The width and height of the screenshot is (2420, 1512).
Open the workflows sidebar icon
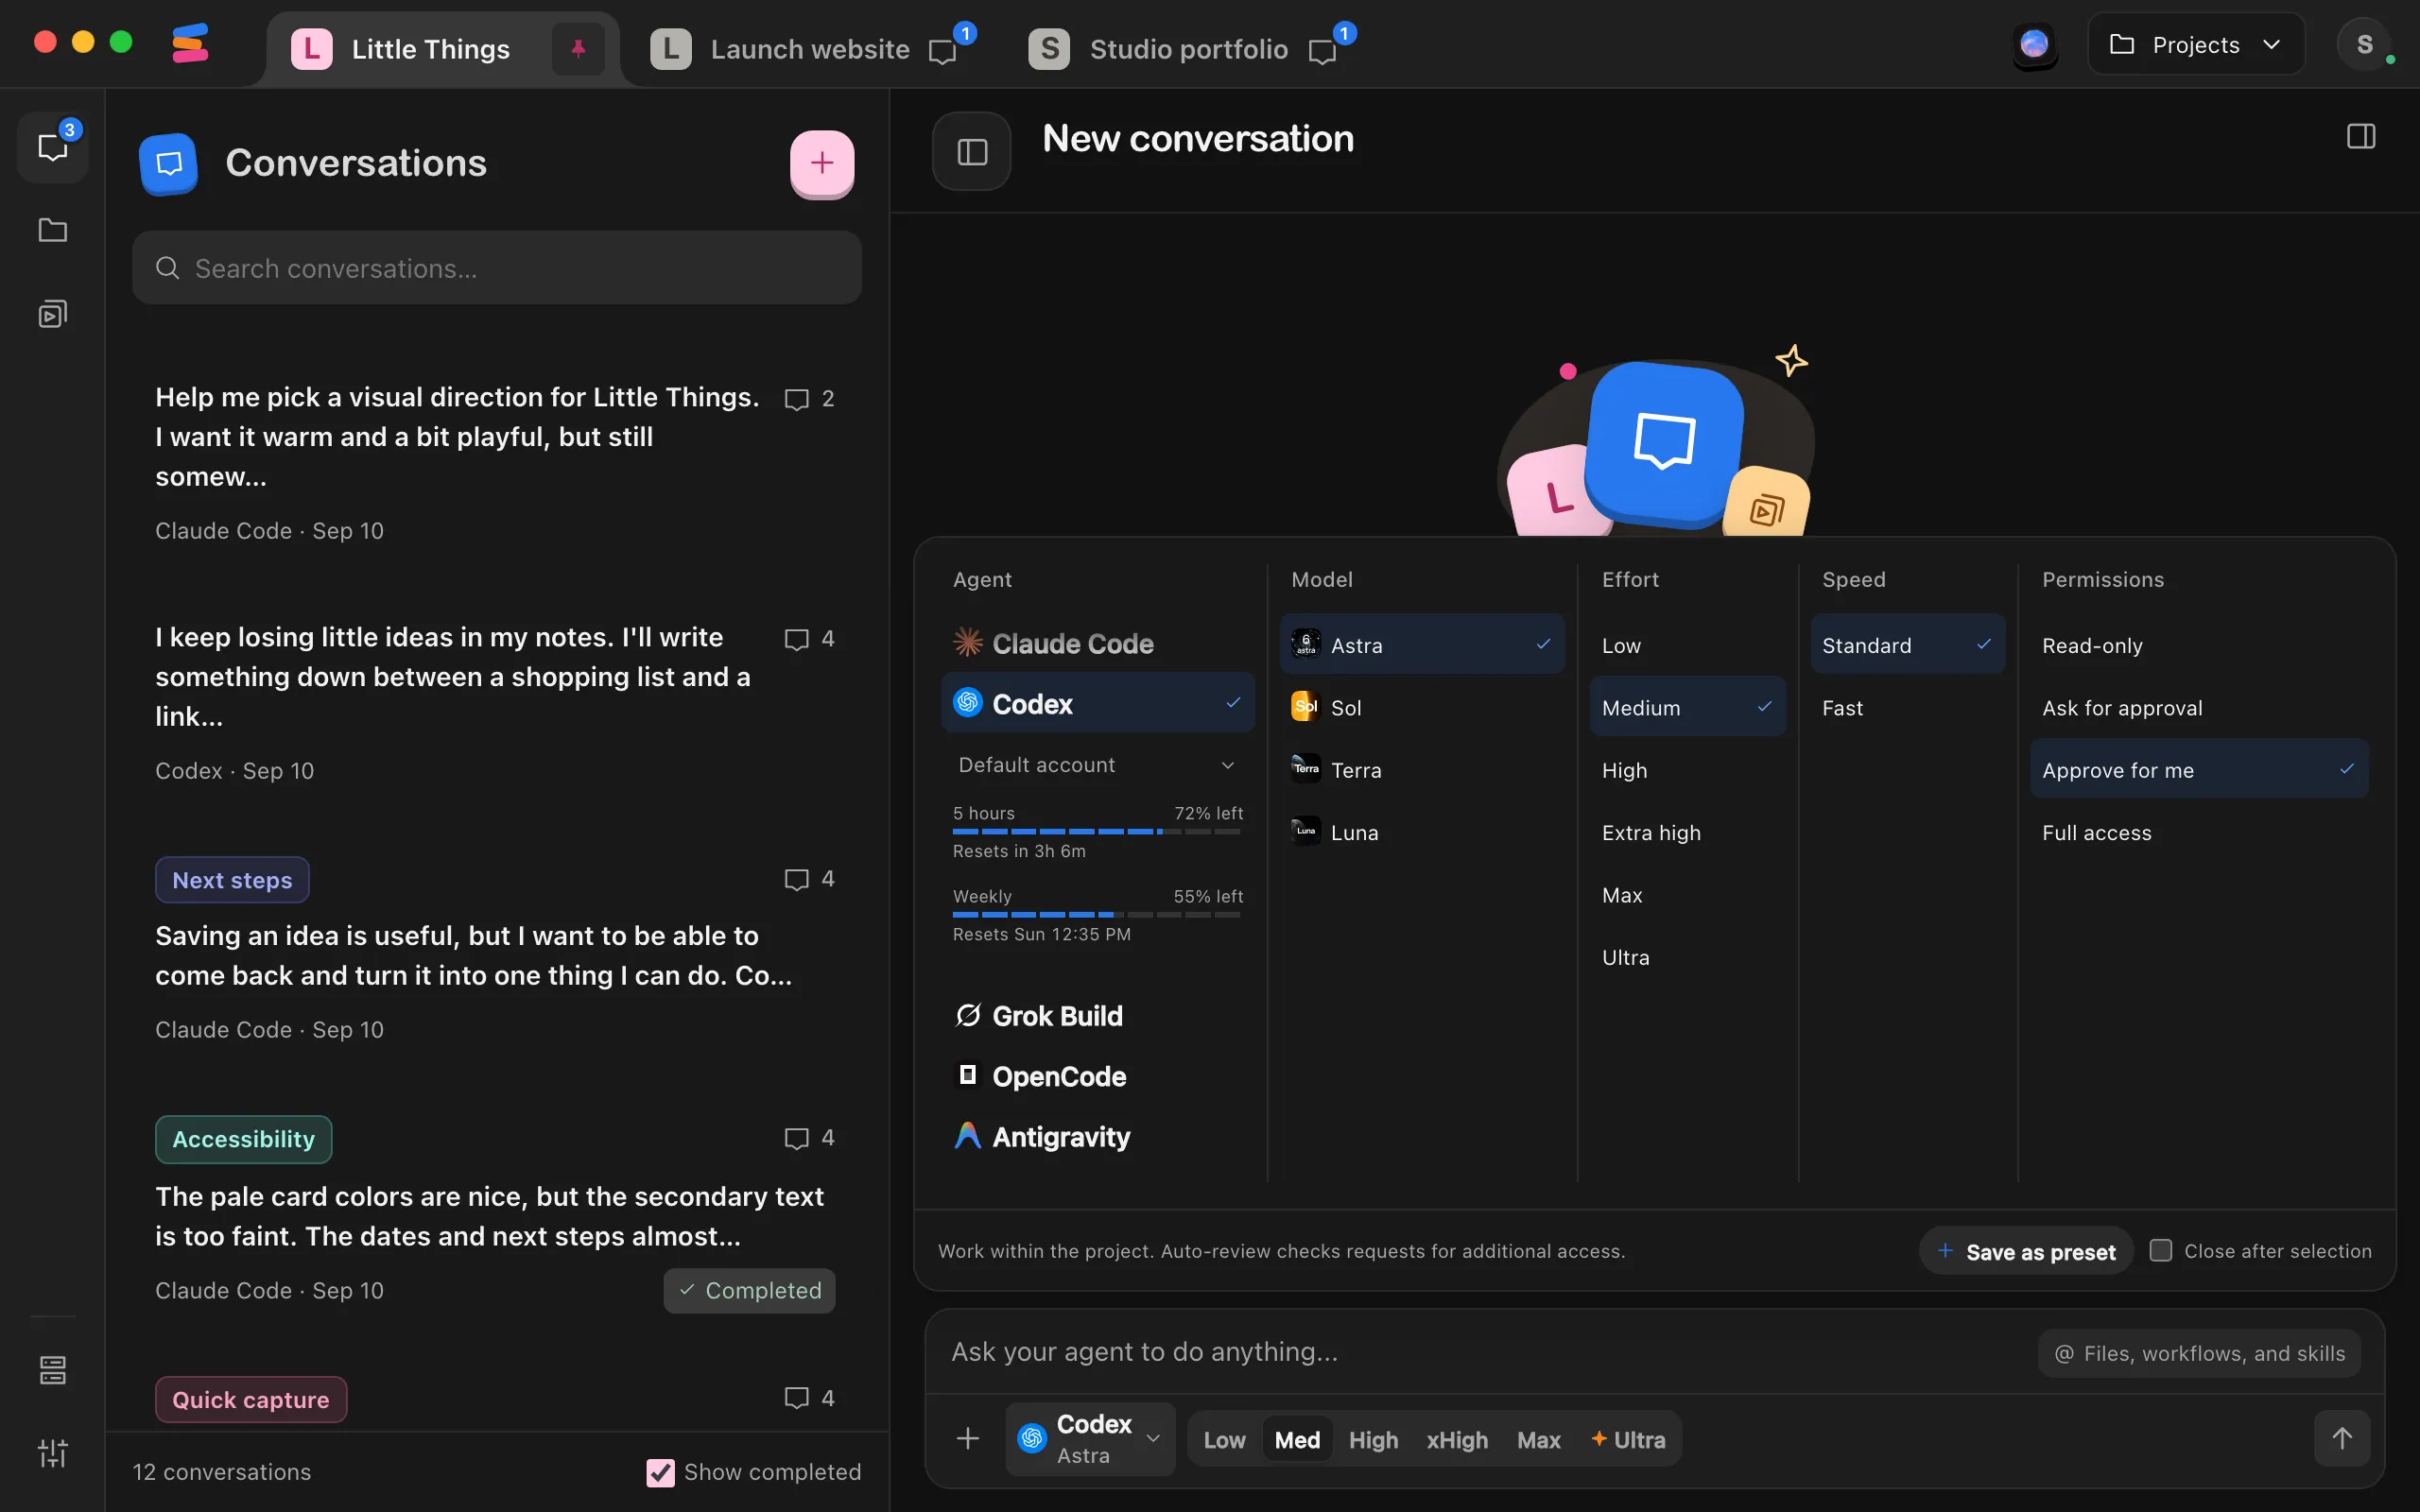53,314
